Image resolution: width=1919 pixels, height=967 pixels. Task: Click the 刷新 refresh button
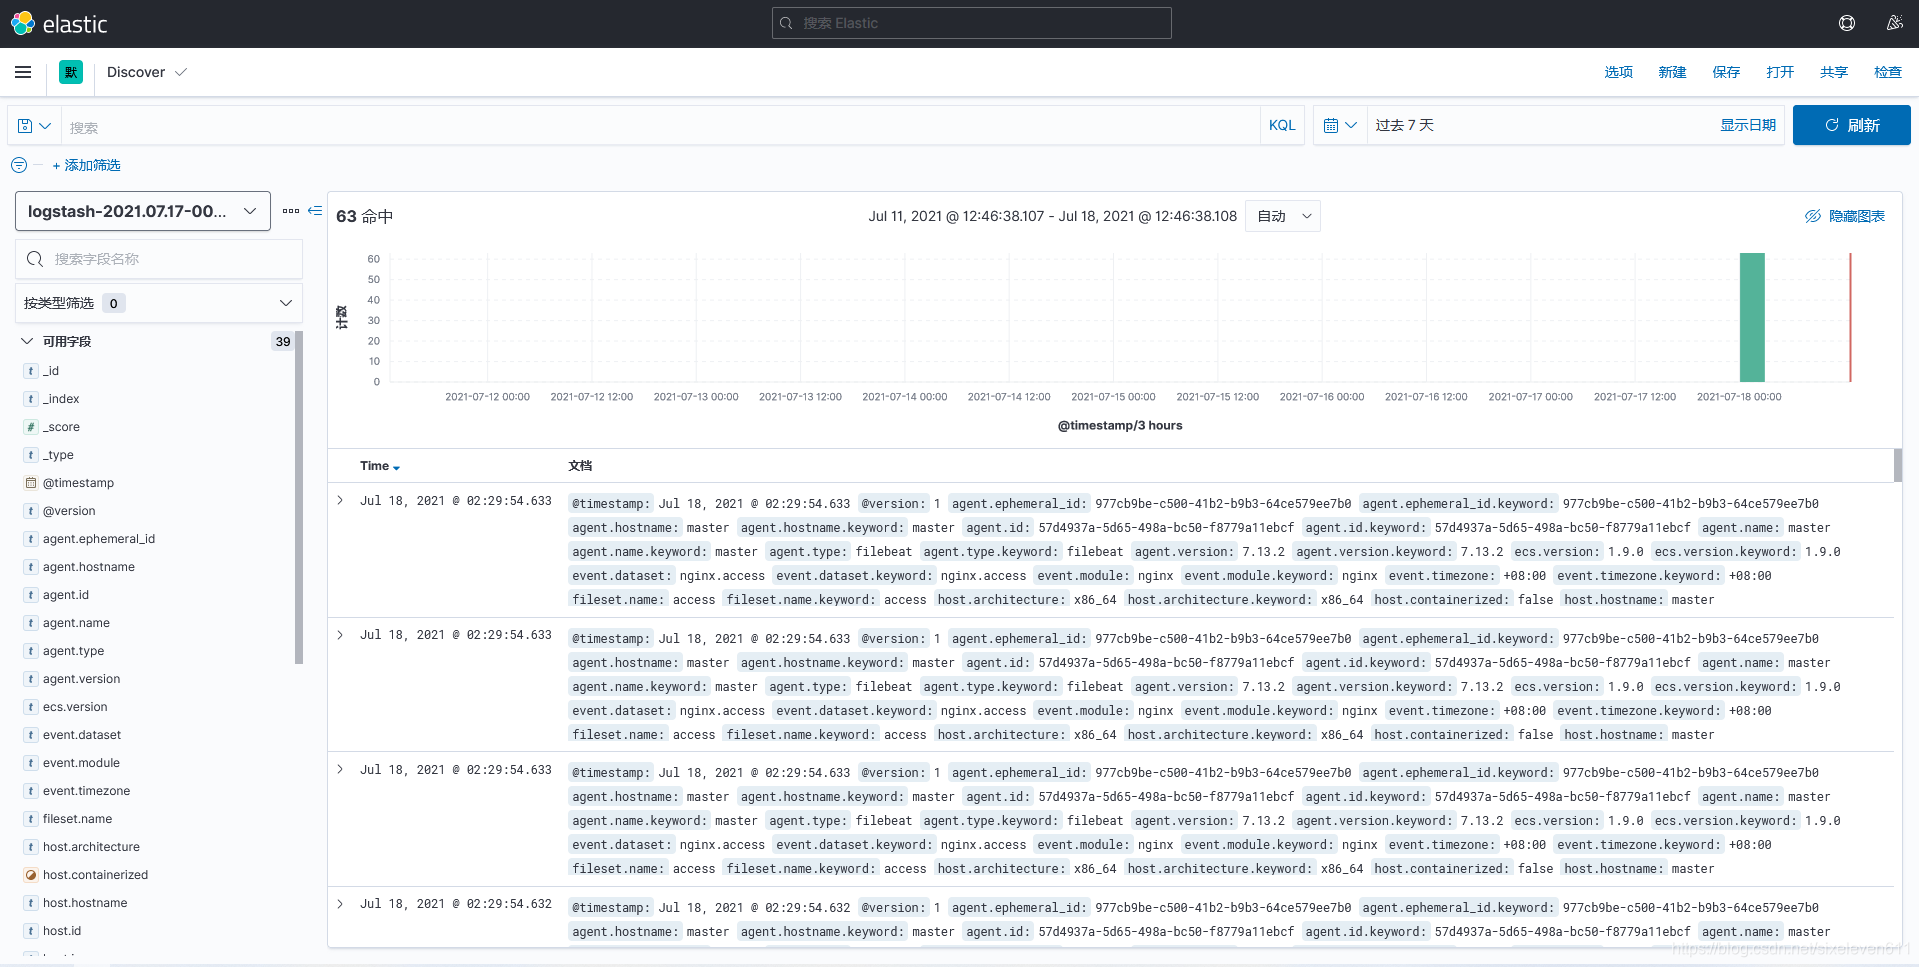point(1851,125)
